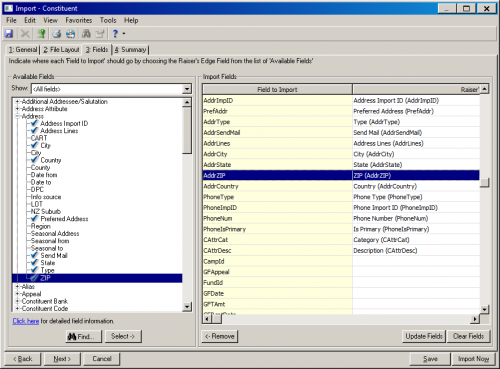Select checked Address Import ID field

pos(64,123)
